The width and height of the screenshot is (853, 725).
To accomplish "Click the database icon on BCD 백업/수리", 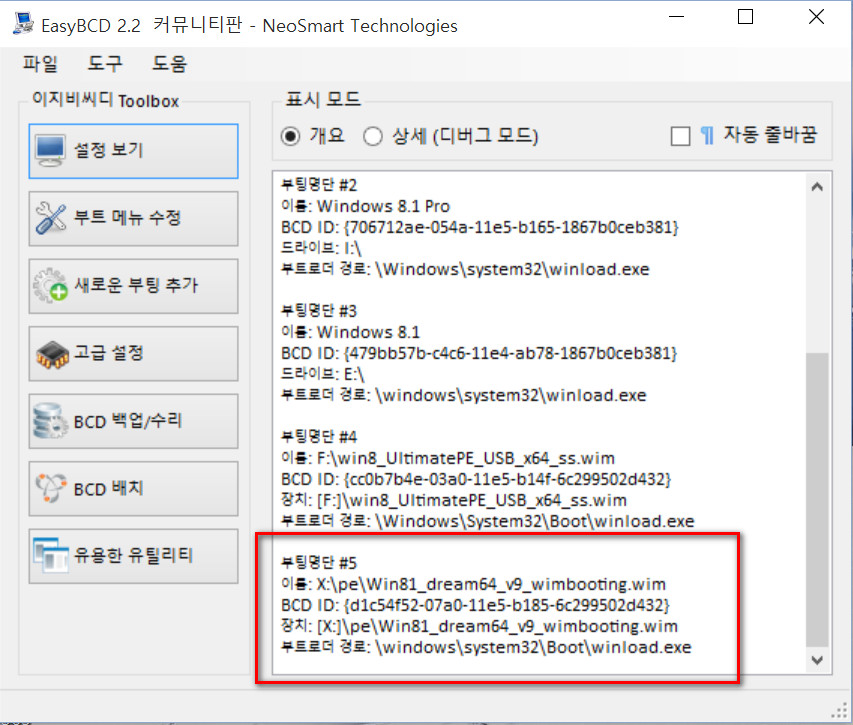I will (50, 421).
